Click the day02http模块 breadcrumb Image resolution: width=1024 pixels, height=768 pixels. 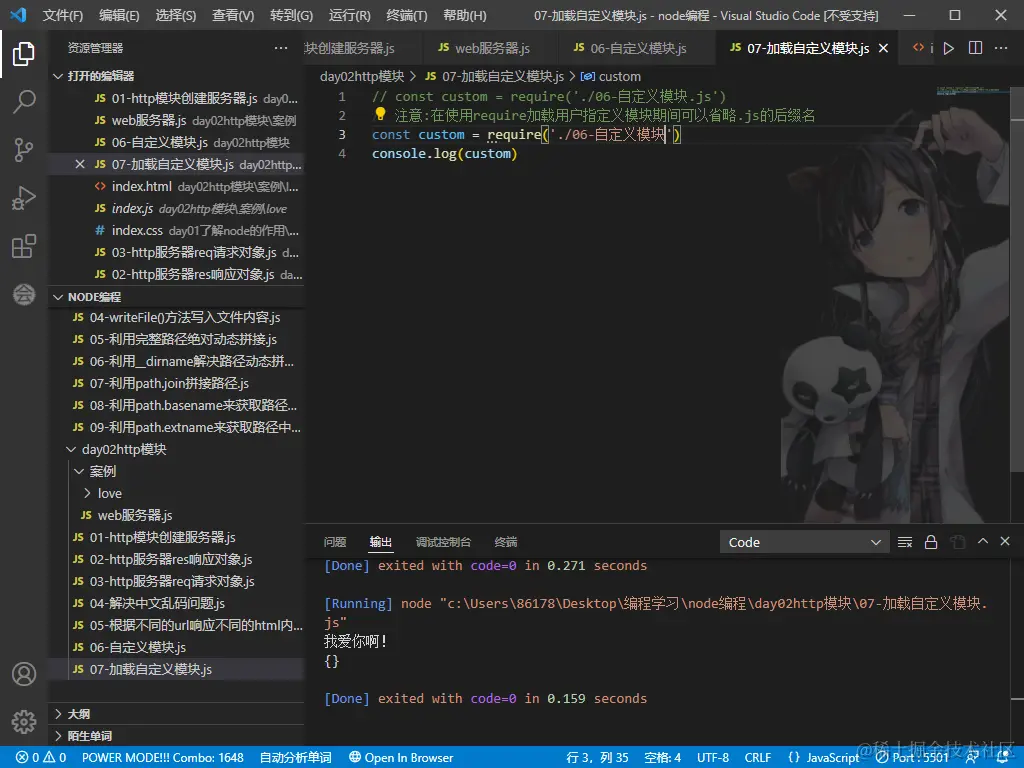pyautogui.click(x=362, y=76)
